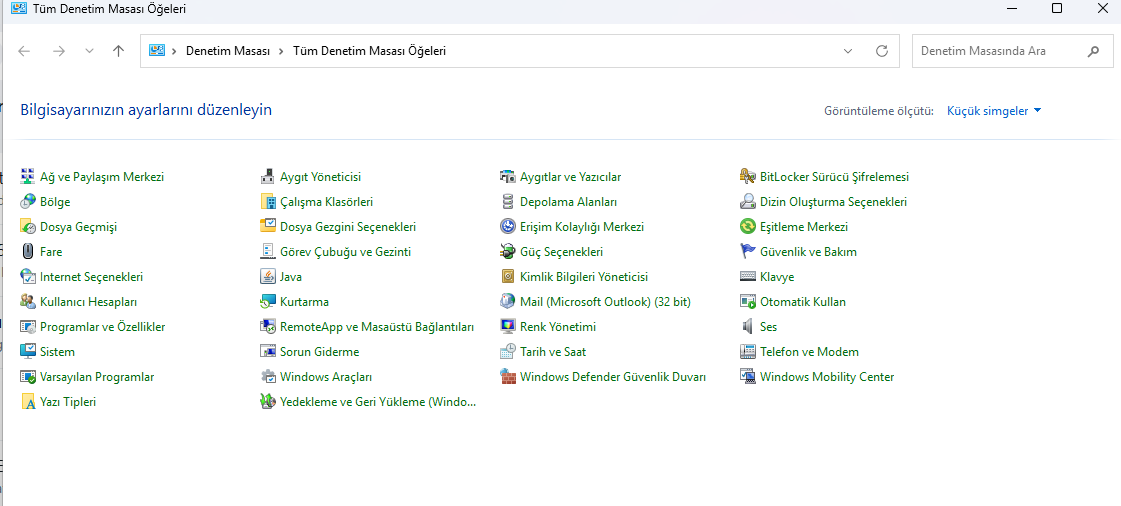Open the Dosya Geçmişi icon

point(28,227)
